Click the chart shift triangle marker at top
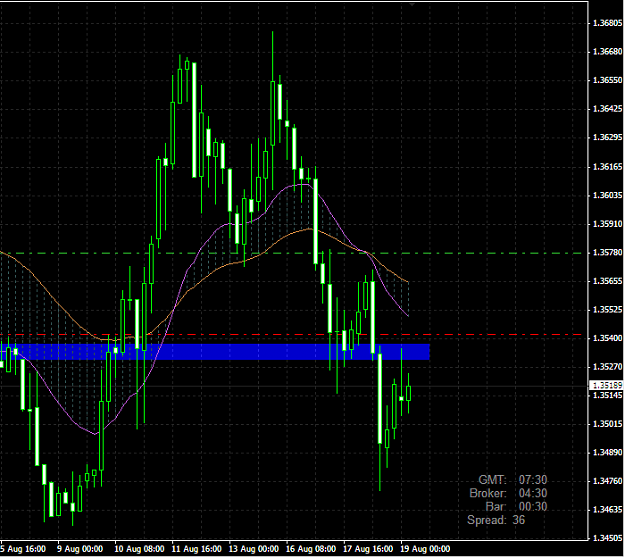 pos(413,4)
